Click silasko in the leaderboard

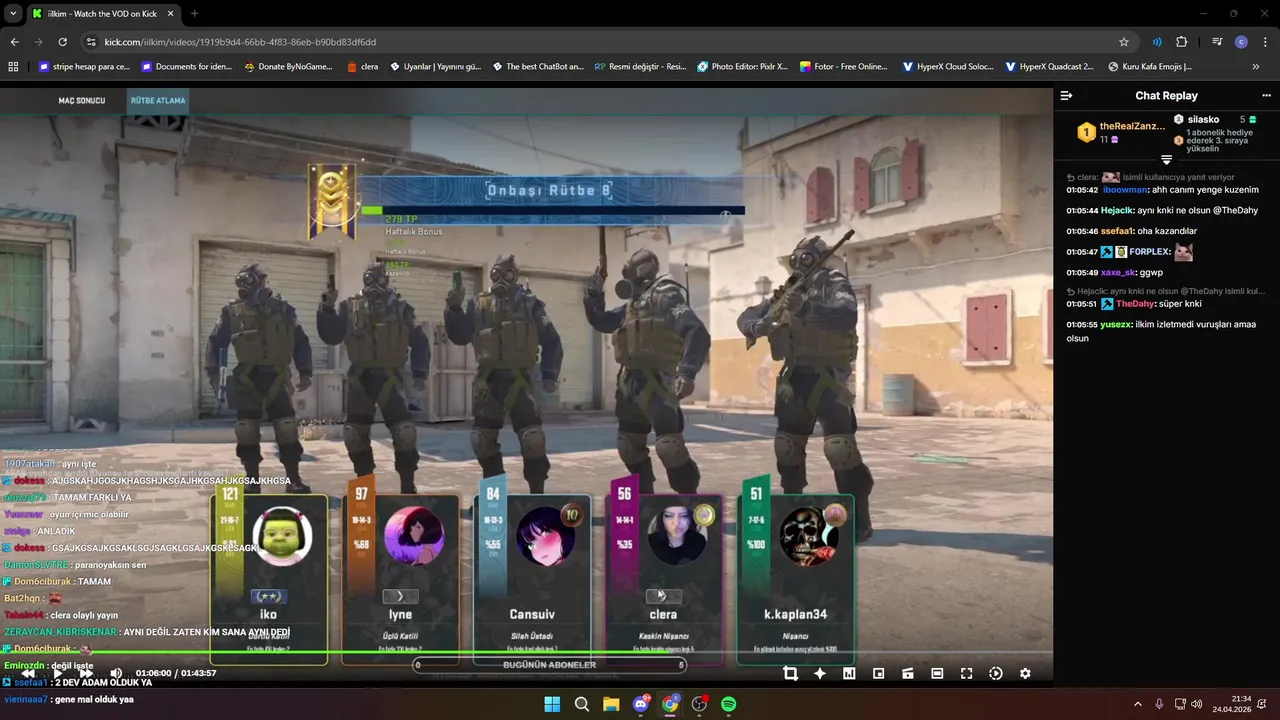pyautogui.click(x=1203, y=119)
